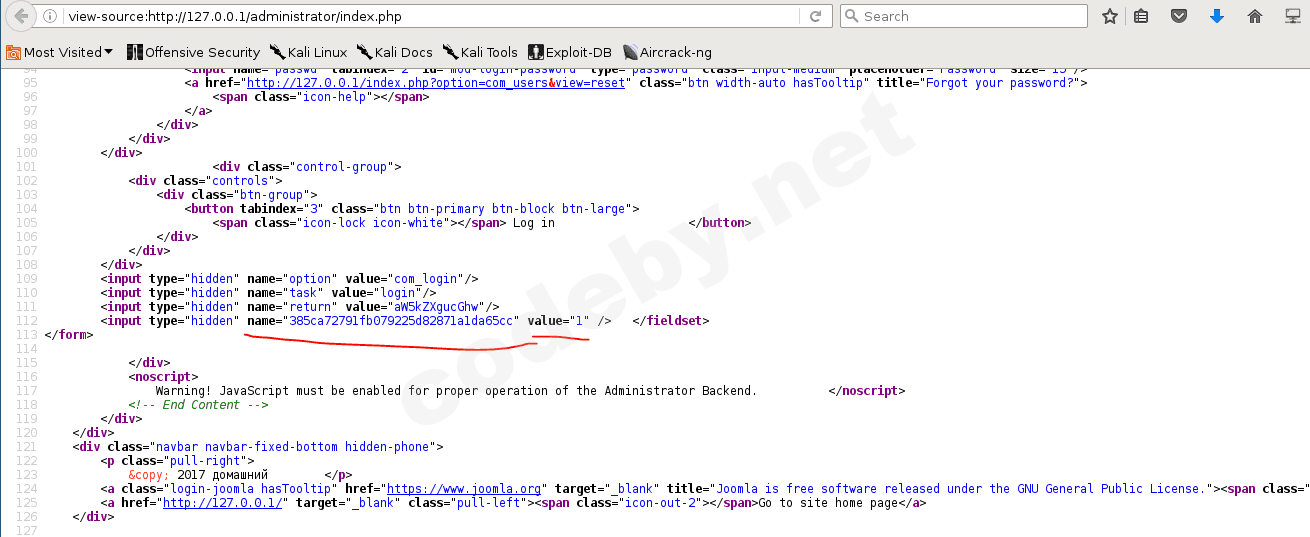Open the Kali Linux bookmark
Image resolution: width=1310 pixels, height=537 pixels.
pos(307,52)
